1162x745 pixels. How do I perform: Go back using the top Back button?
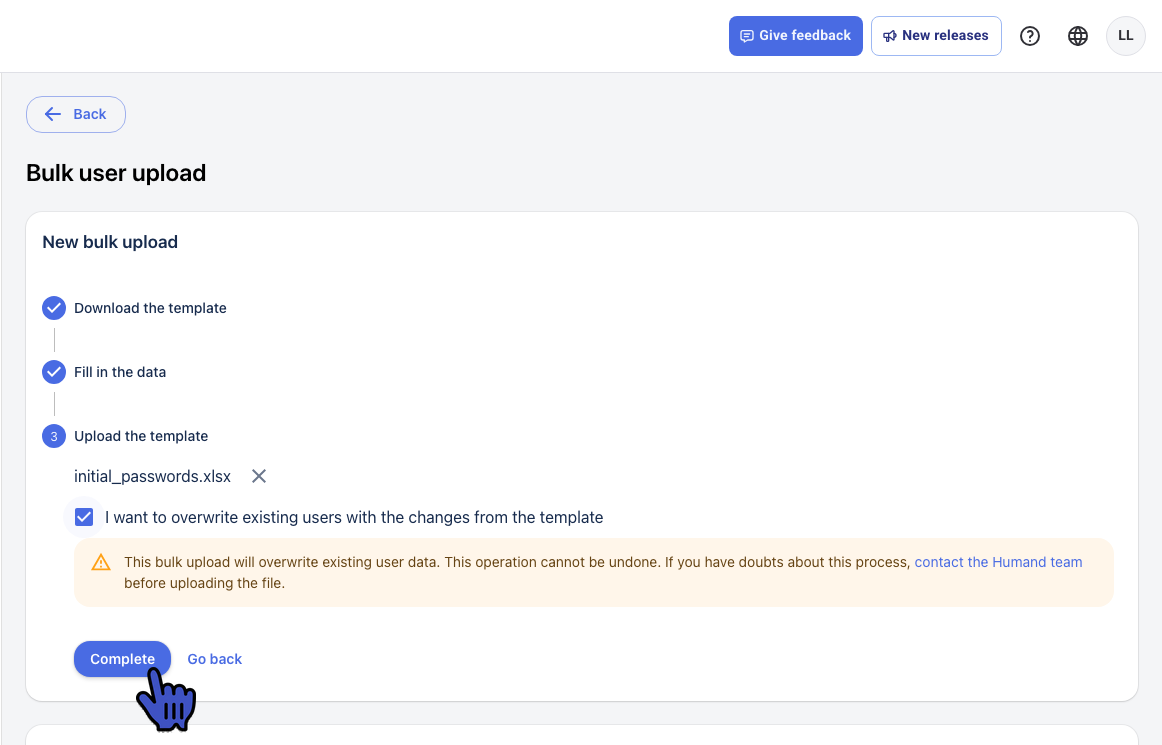coord(76,114)
